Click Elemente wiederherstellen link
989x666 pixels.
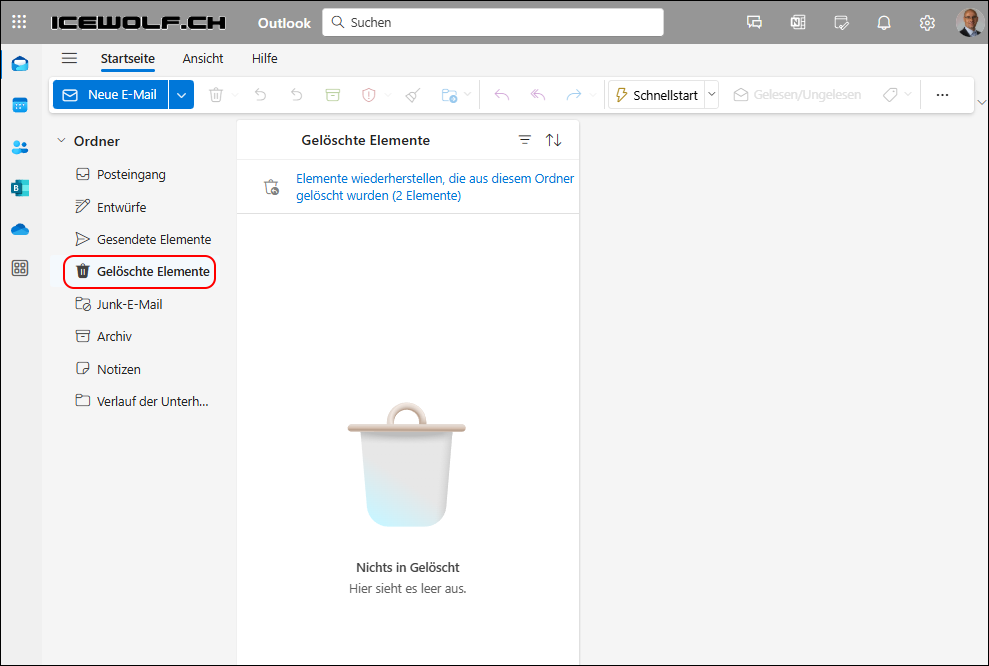coord(435,187)
